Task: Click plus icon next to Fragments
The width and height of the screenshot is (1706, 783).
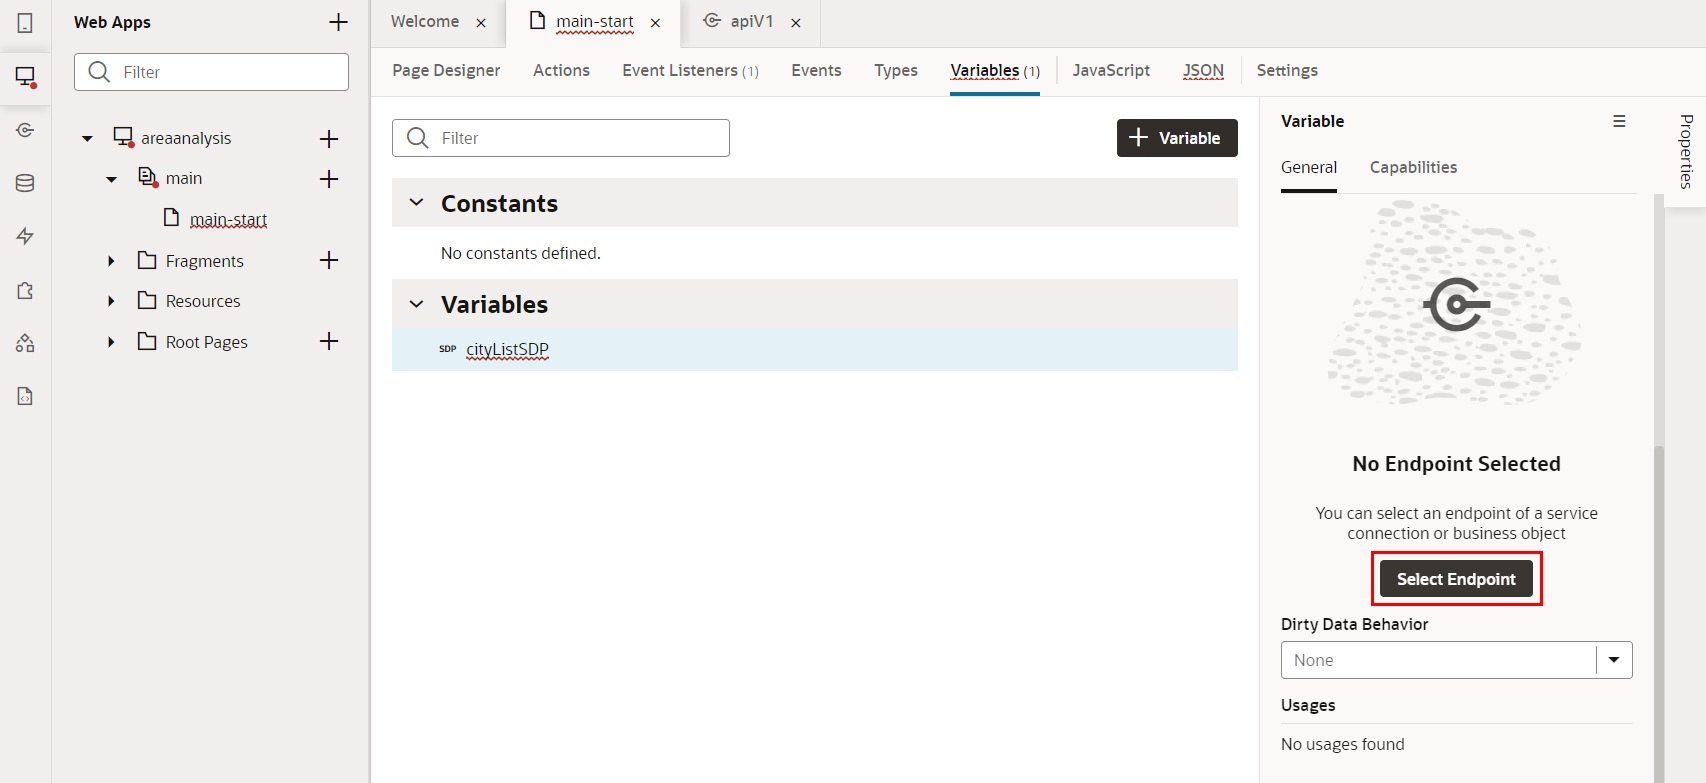Action: [329, 260]
